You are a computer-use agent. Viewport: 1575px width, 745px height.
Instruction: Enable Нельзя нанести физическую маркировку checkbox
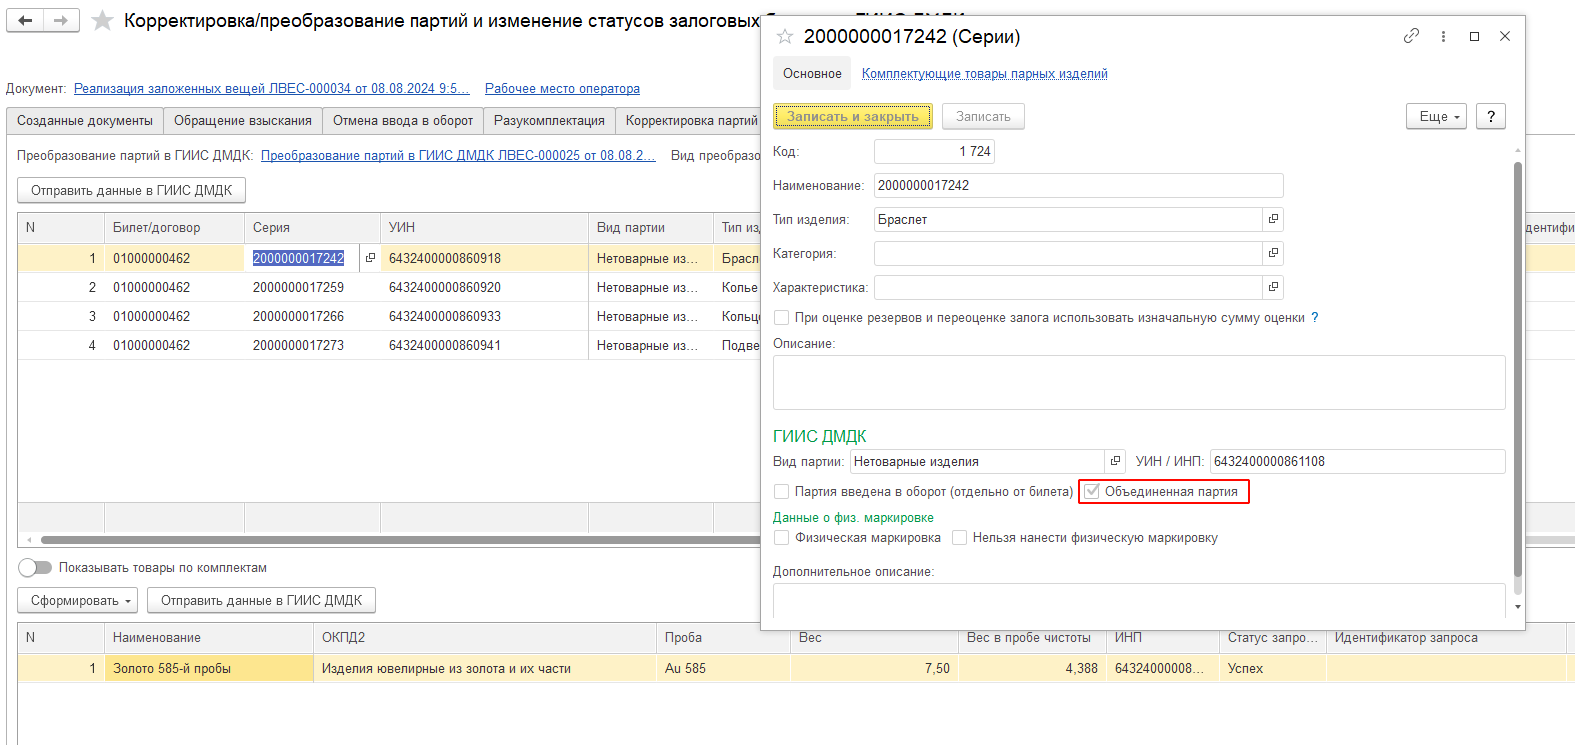[960, 538]
